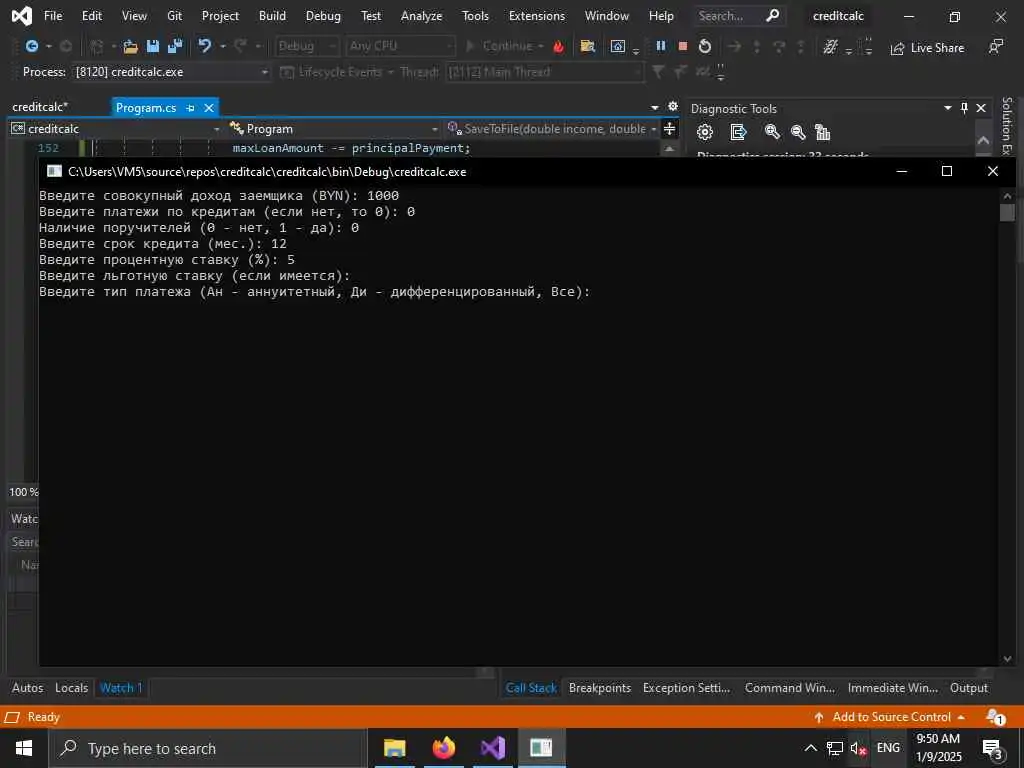Pin the Diagnostic Tools panel

965,108
